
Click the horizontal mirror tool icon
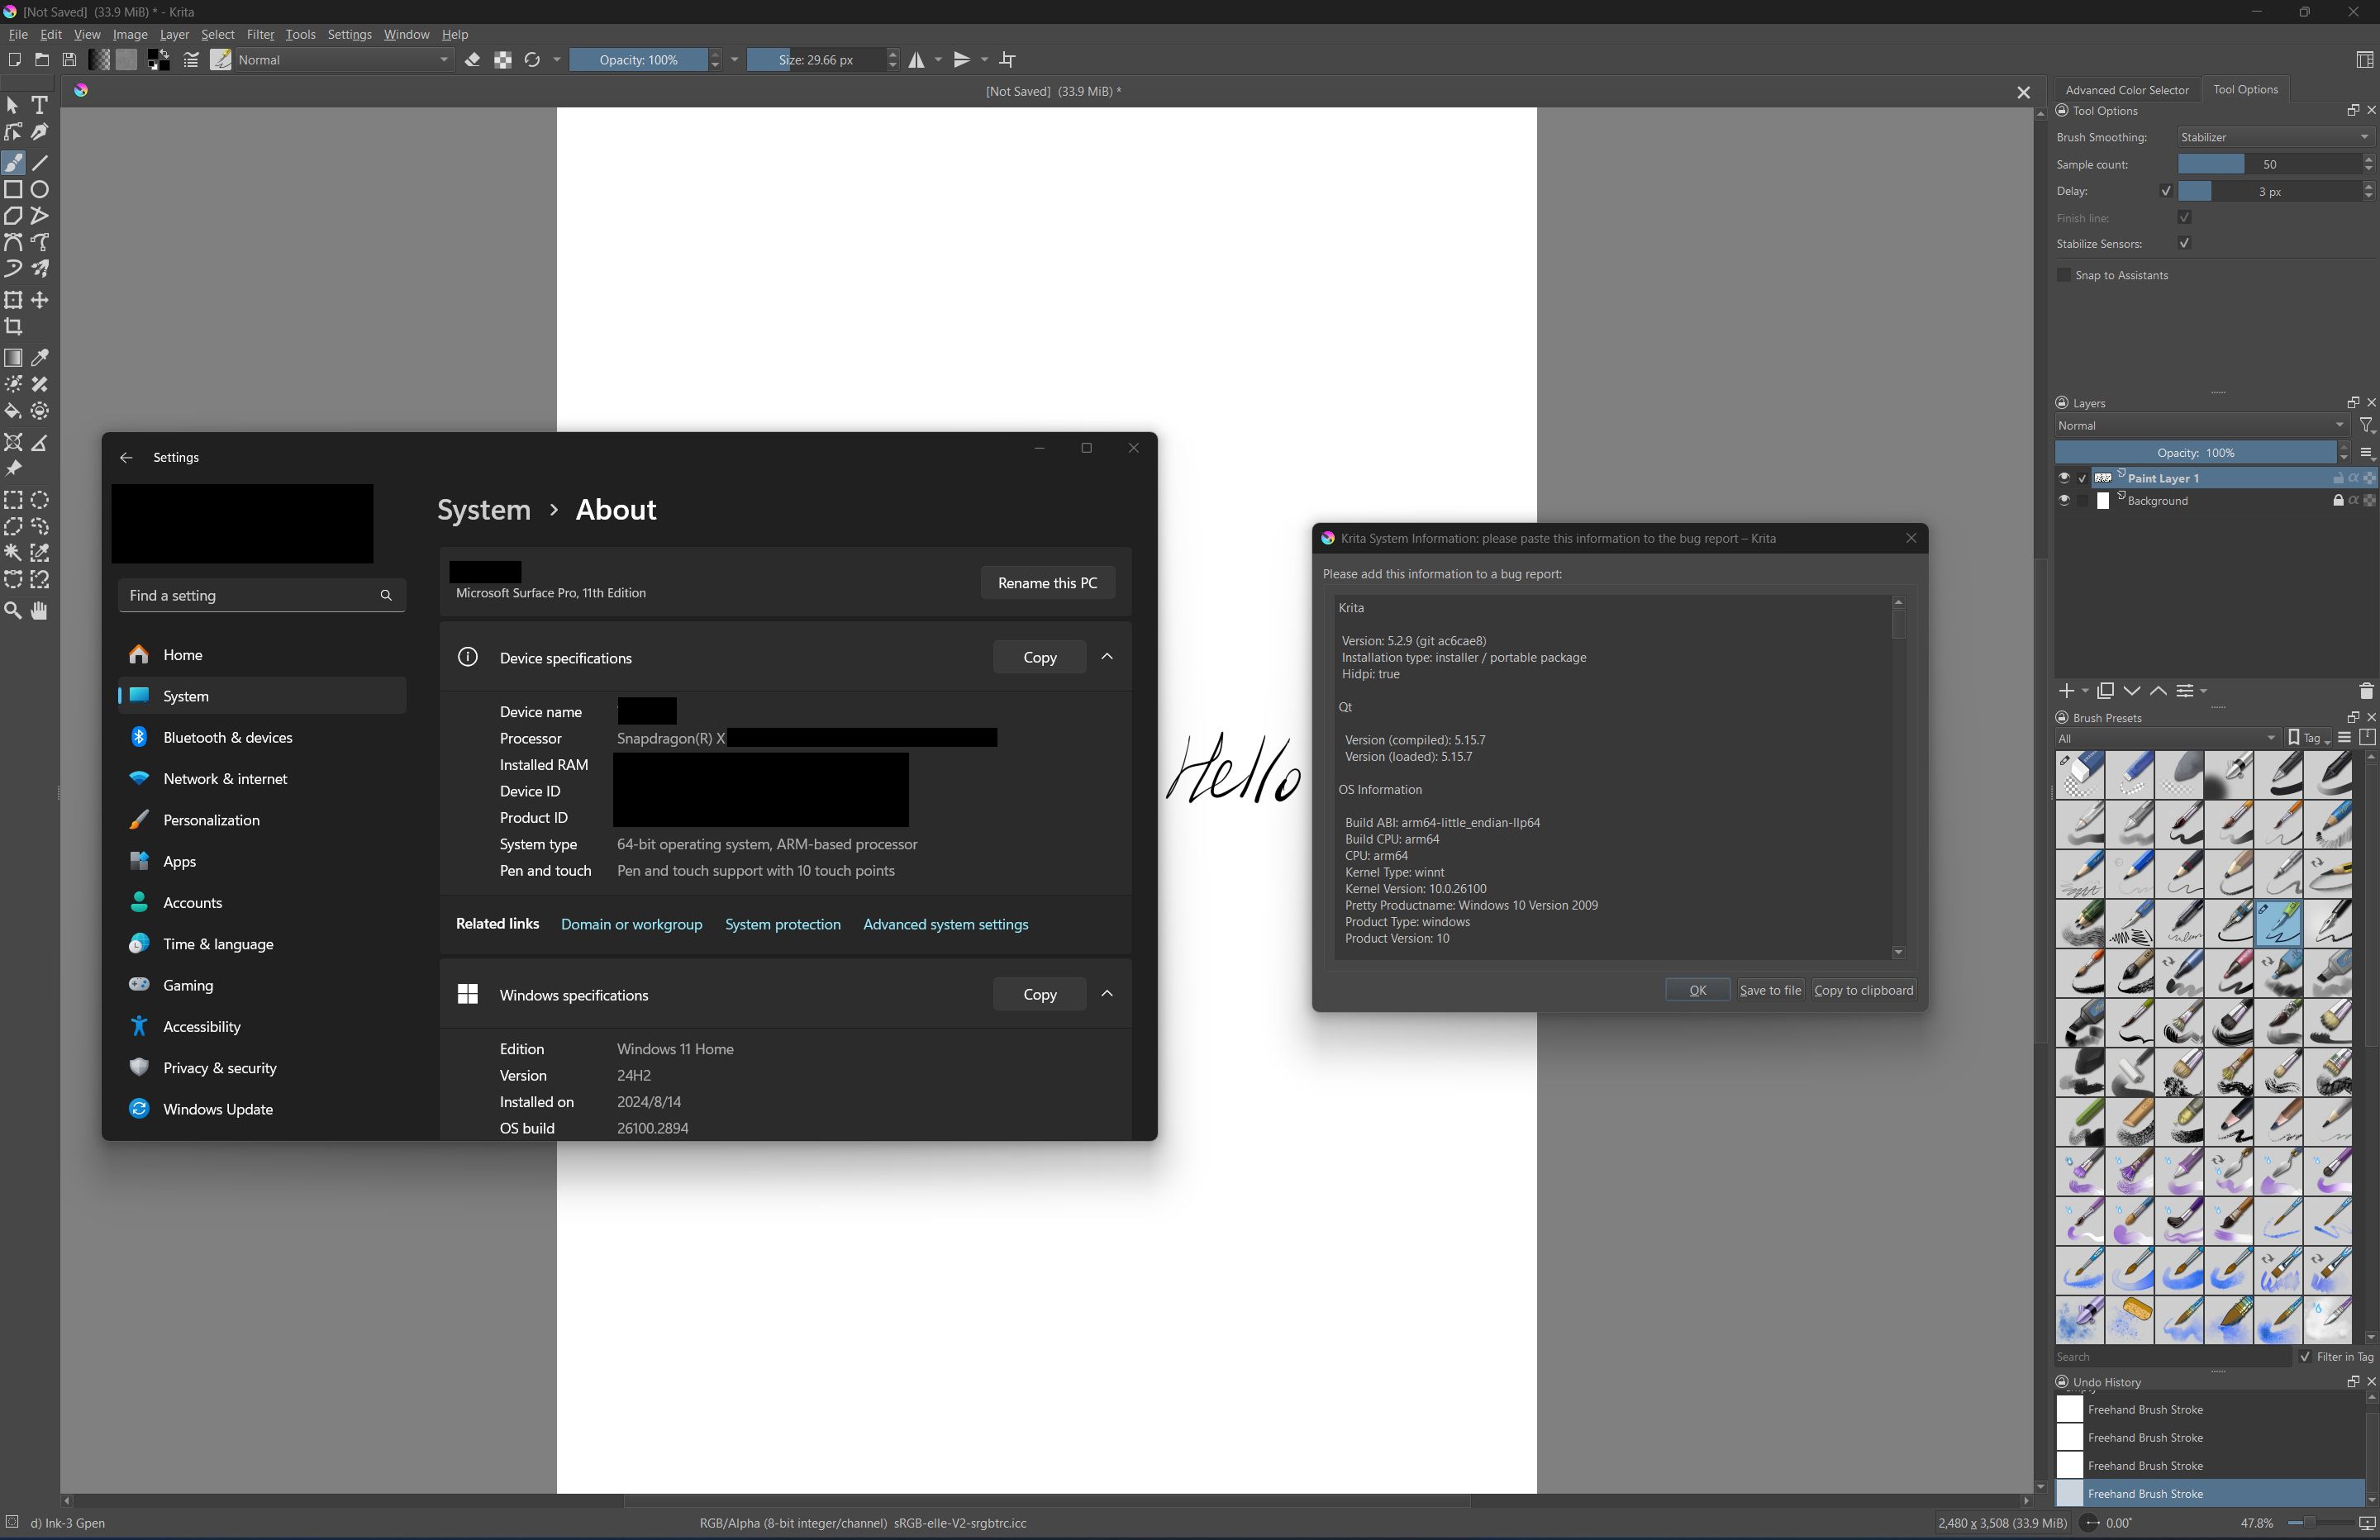pos(916,60)
